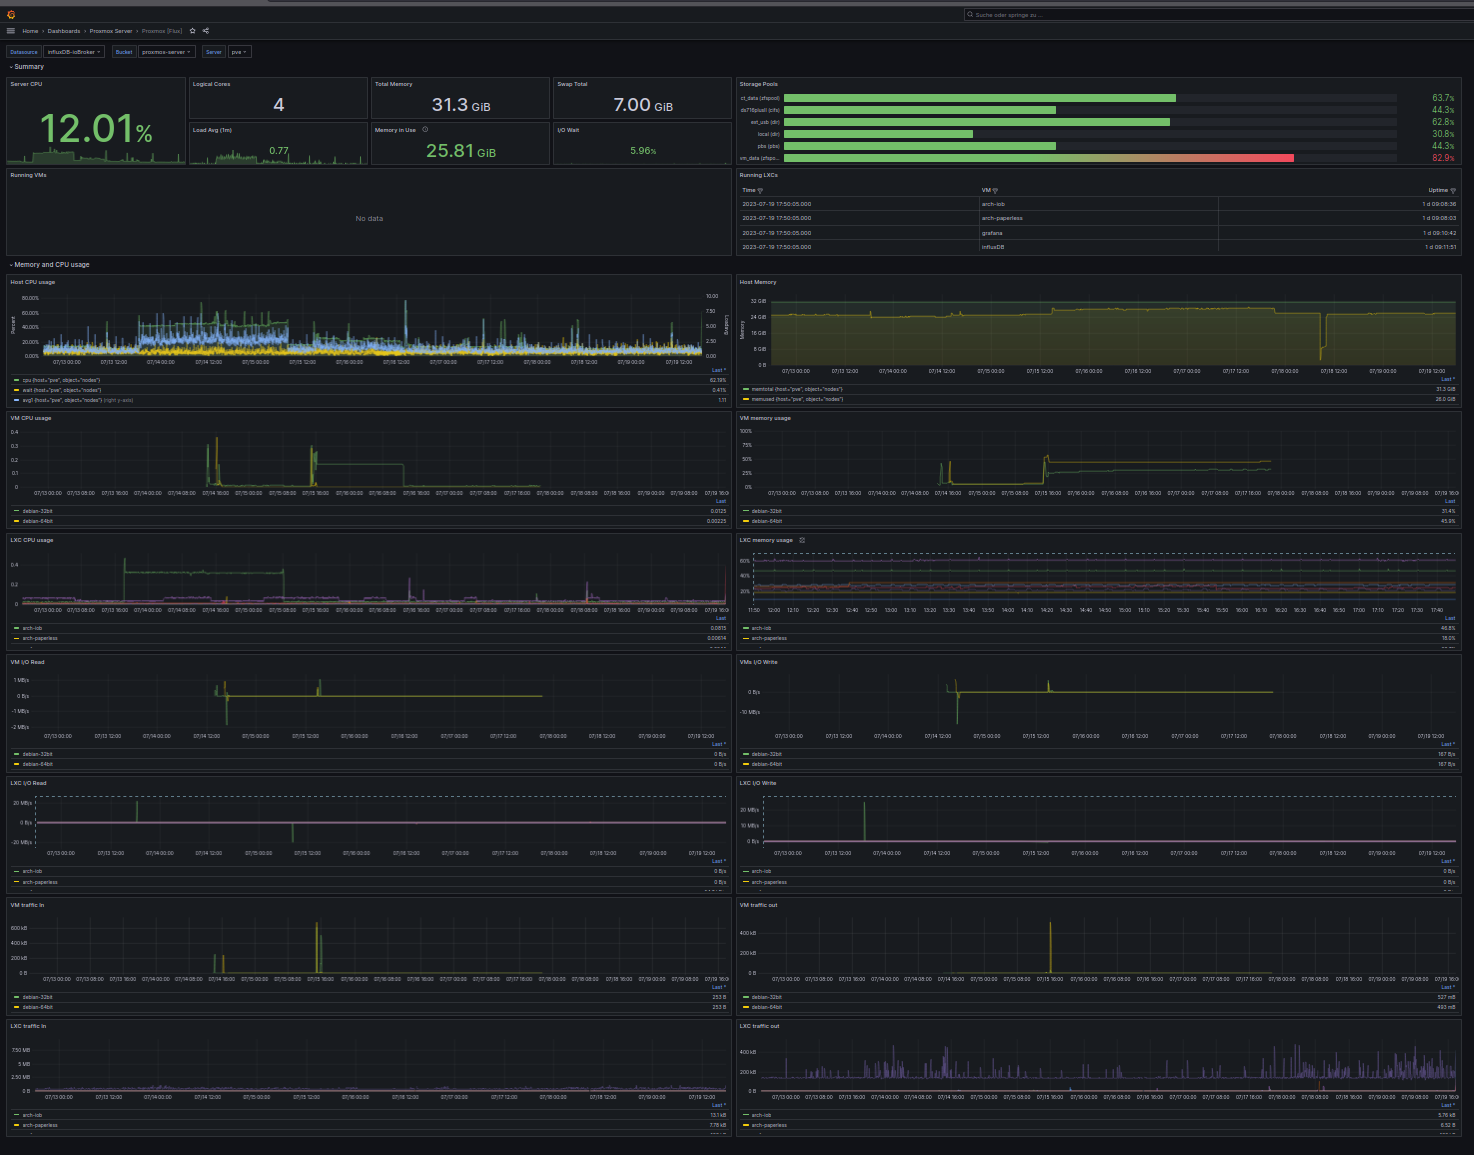This screenshot has height=1155, width=1474.
Task: Sort Host CPU usage legend by Last
Action: click(718, 370)
